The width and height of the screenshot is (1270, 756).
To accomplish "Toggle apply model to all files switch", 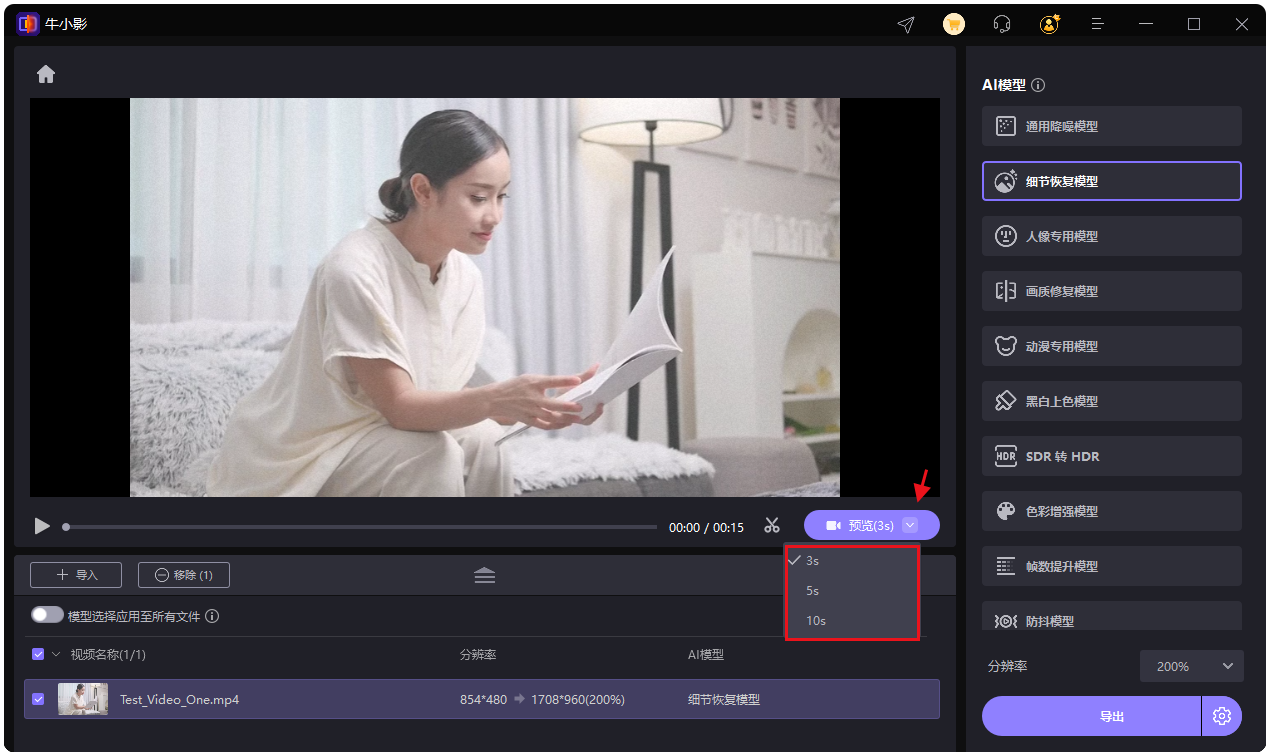I will click(47, 616).
